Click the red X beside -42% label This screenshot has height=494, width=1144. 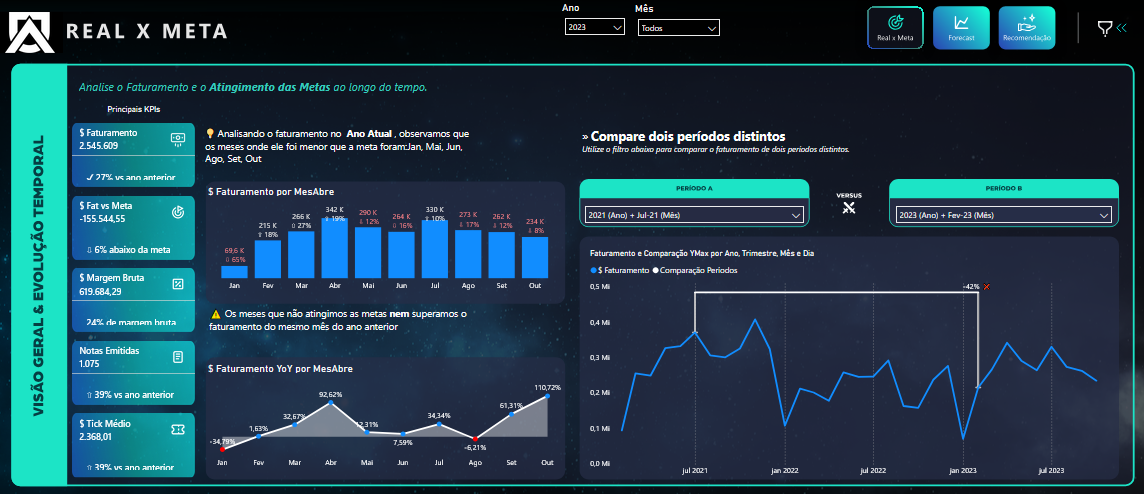[x=987, y=287]
